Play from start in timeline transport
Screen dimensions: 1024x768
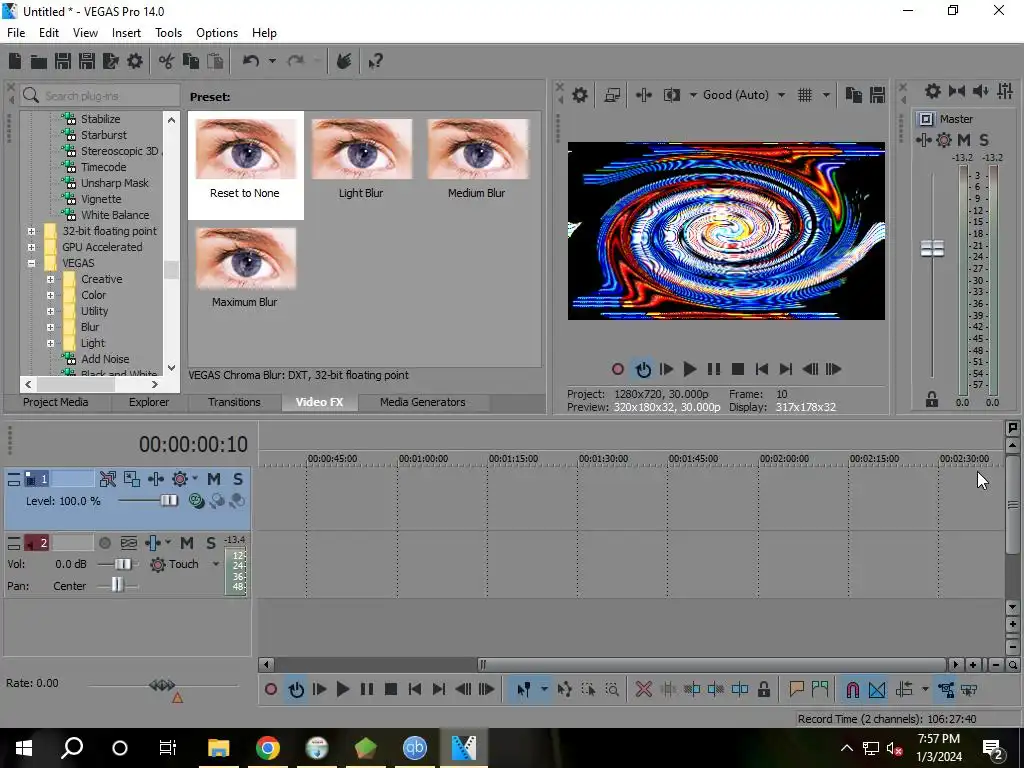319,689
